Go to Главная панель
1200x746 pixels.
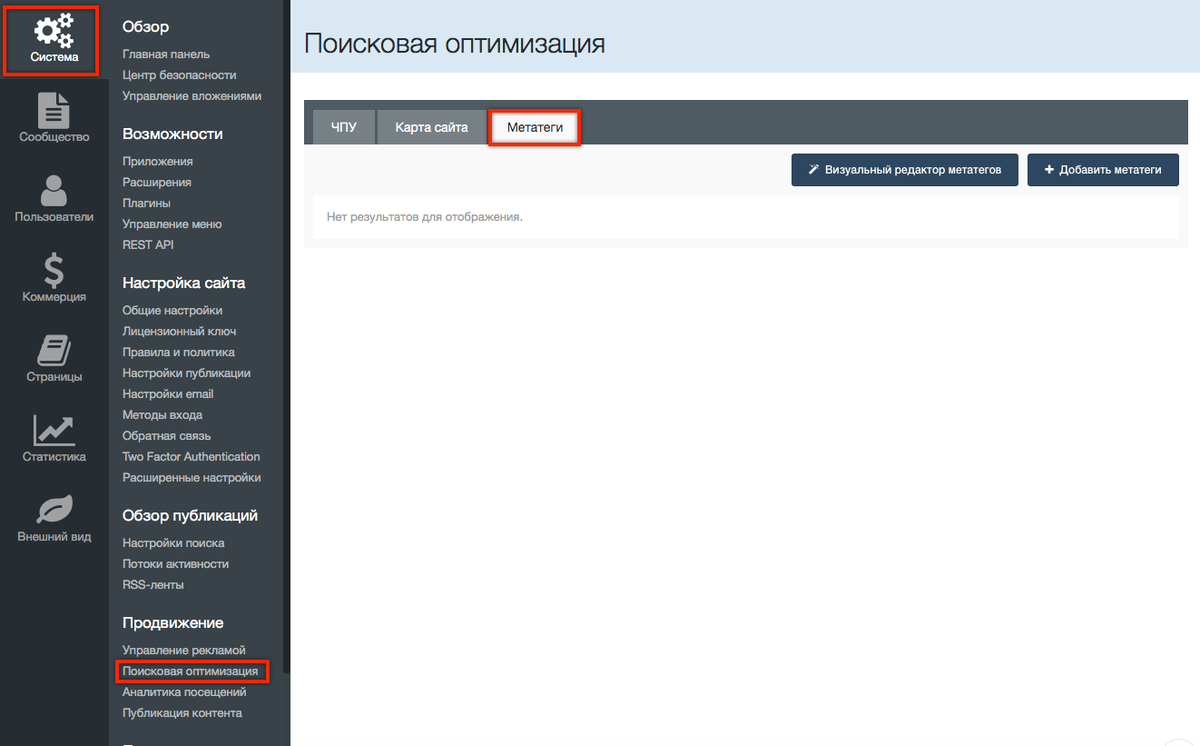click(x=166, y=54)
